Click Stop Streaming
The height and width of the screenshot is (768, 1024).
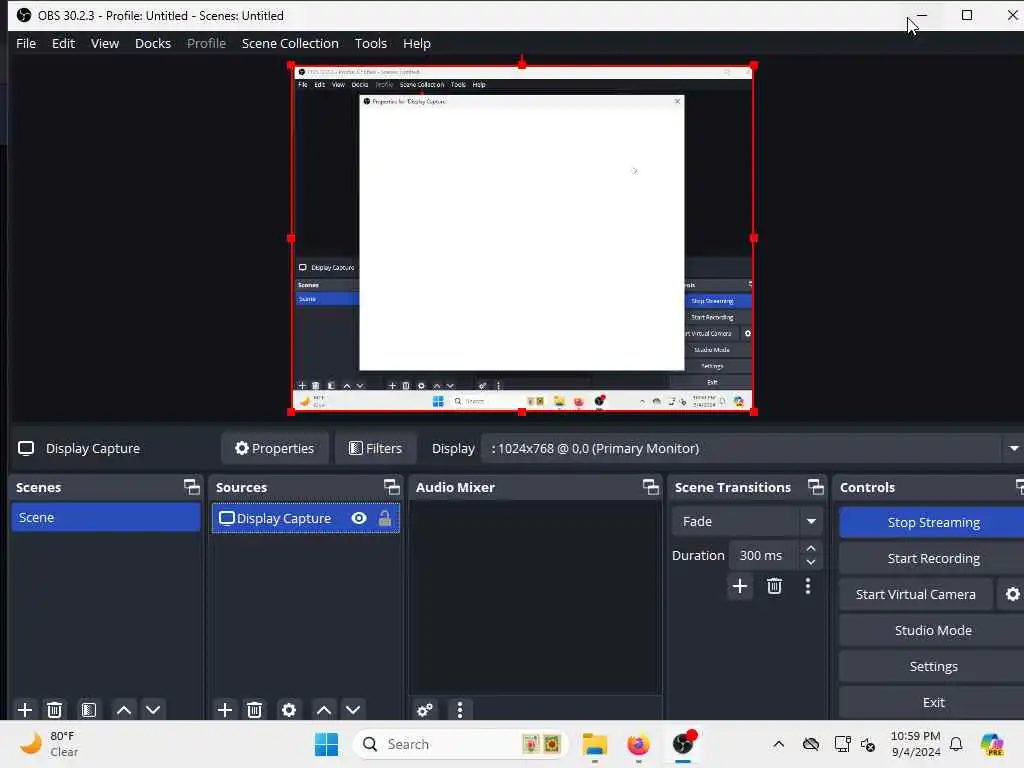933,522
